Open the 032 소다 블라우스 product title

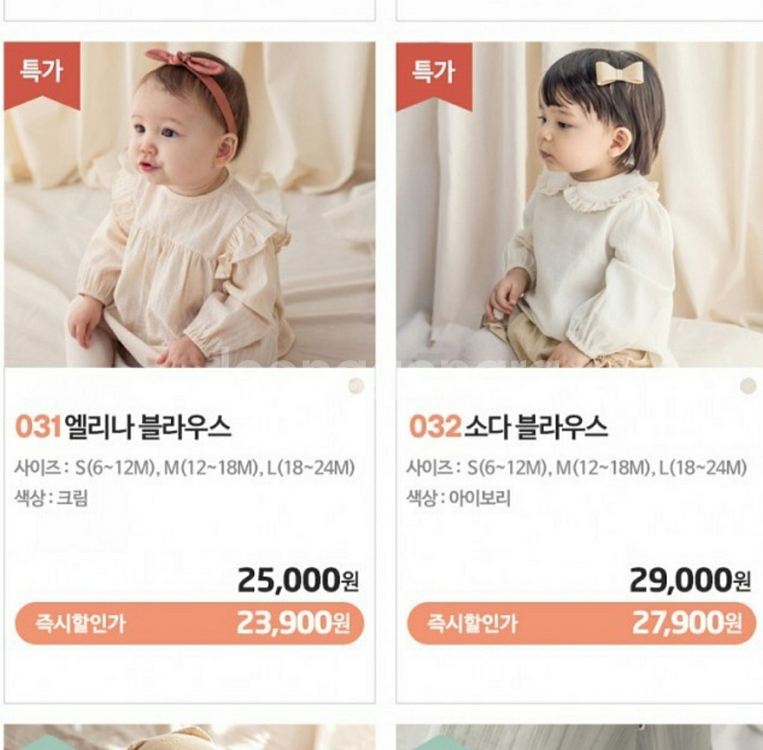(x=508, y=427)
